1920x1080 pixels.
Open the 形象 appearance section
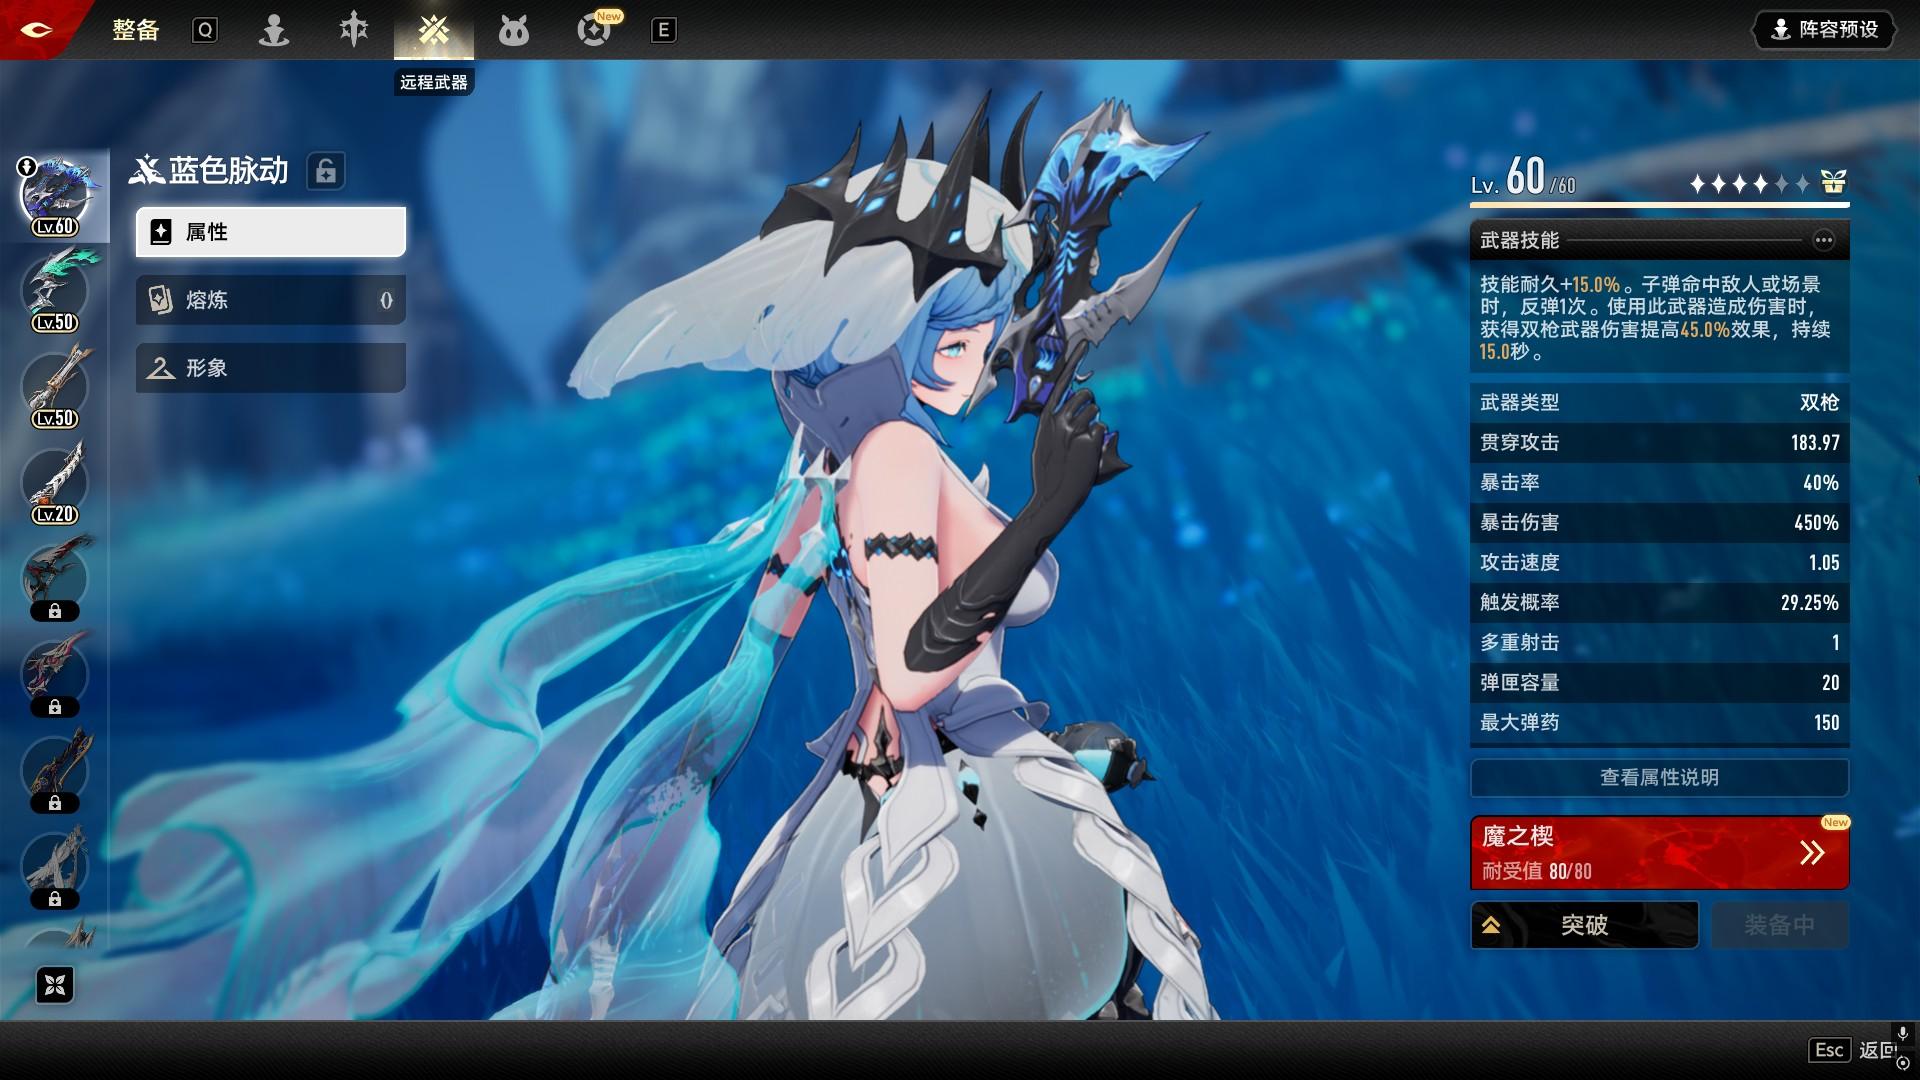(x=271, y=368)
